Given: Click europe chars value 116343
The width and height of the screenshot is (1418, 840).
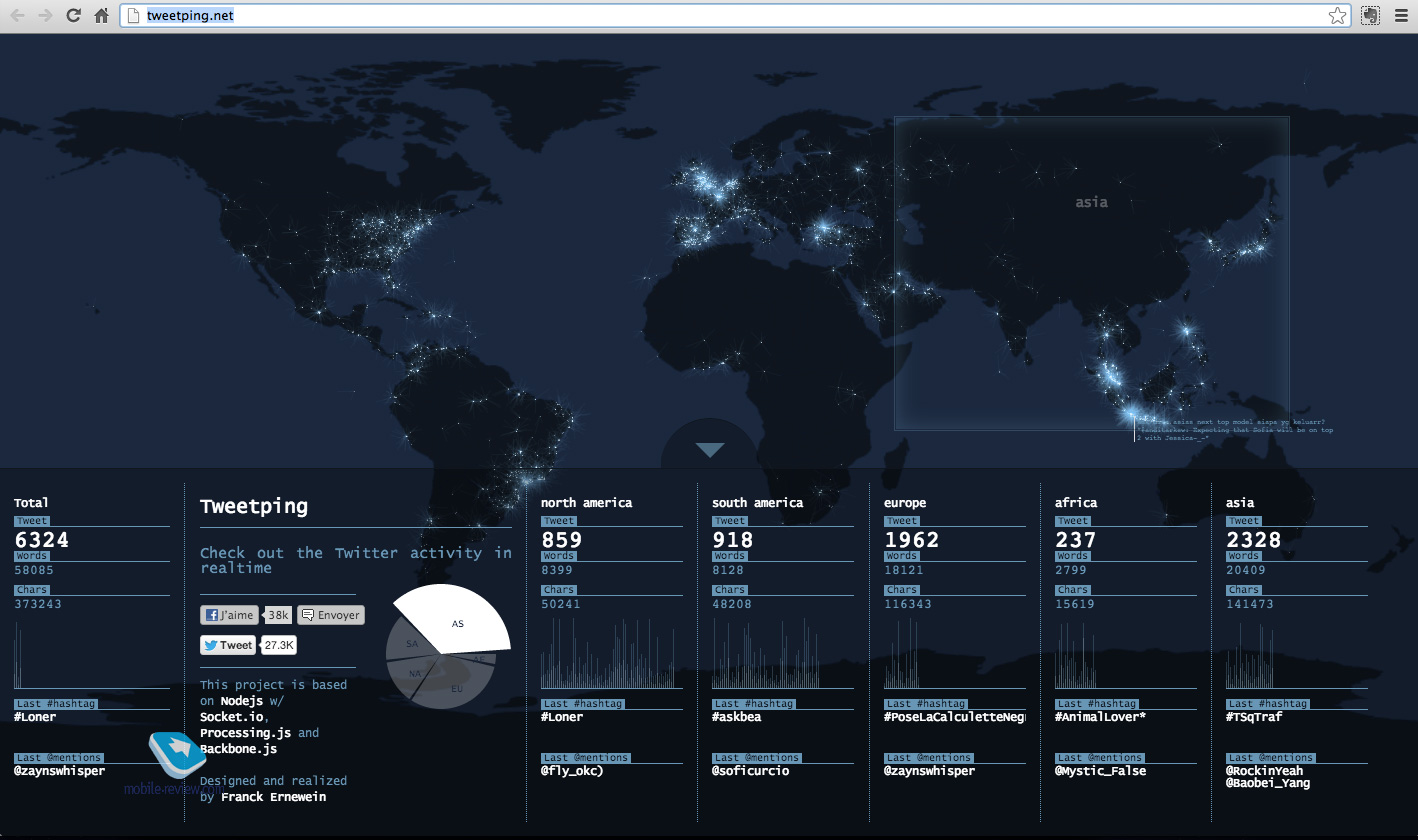Looking at the screenshot, I should pos(908,604).
